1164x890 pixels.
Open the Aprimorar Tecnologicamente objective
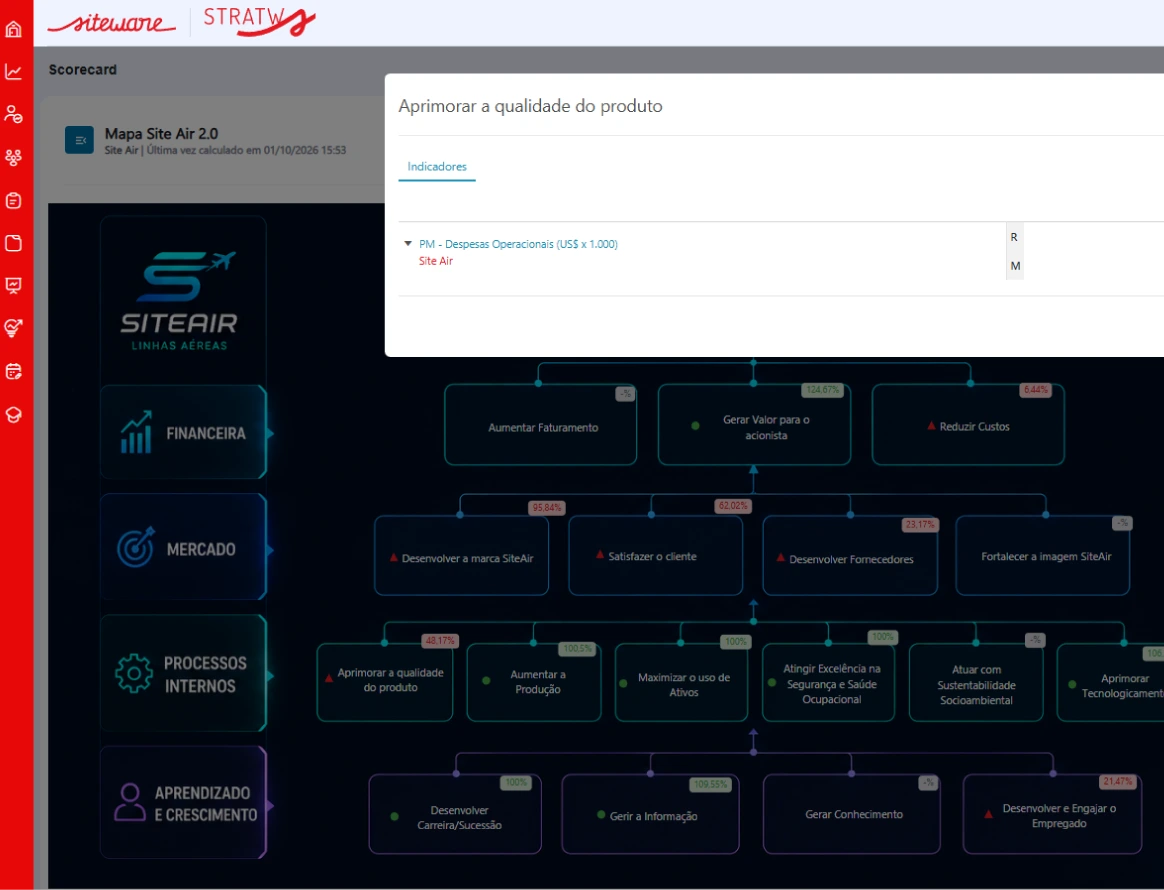point(1111,682)
